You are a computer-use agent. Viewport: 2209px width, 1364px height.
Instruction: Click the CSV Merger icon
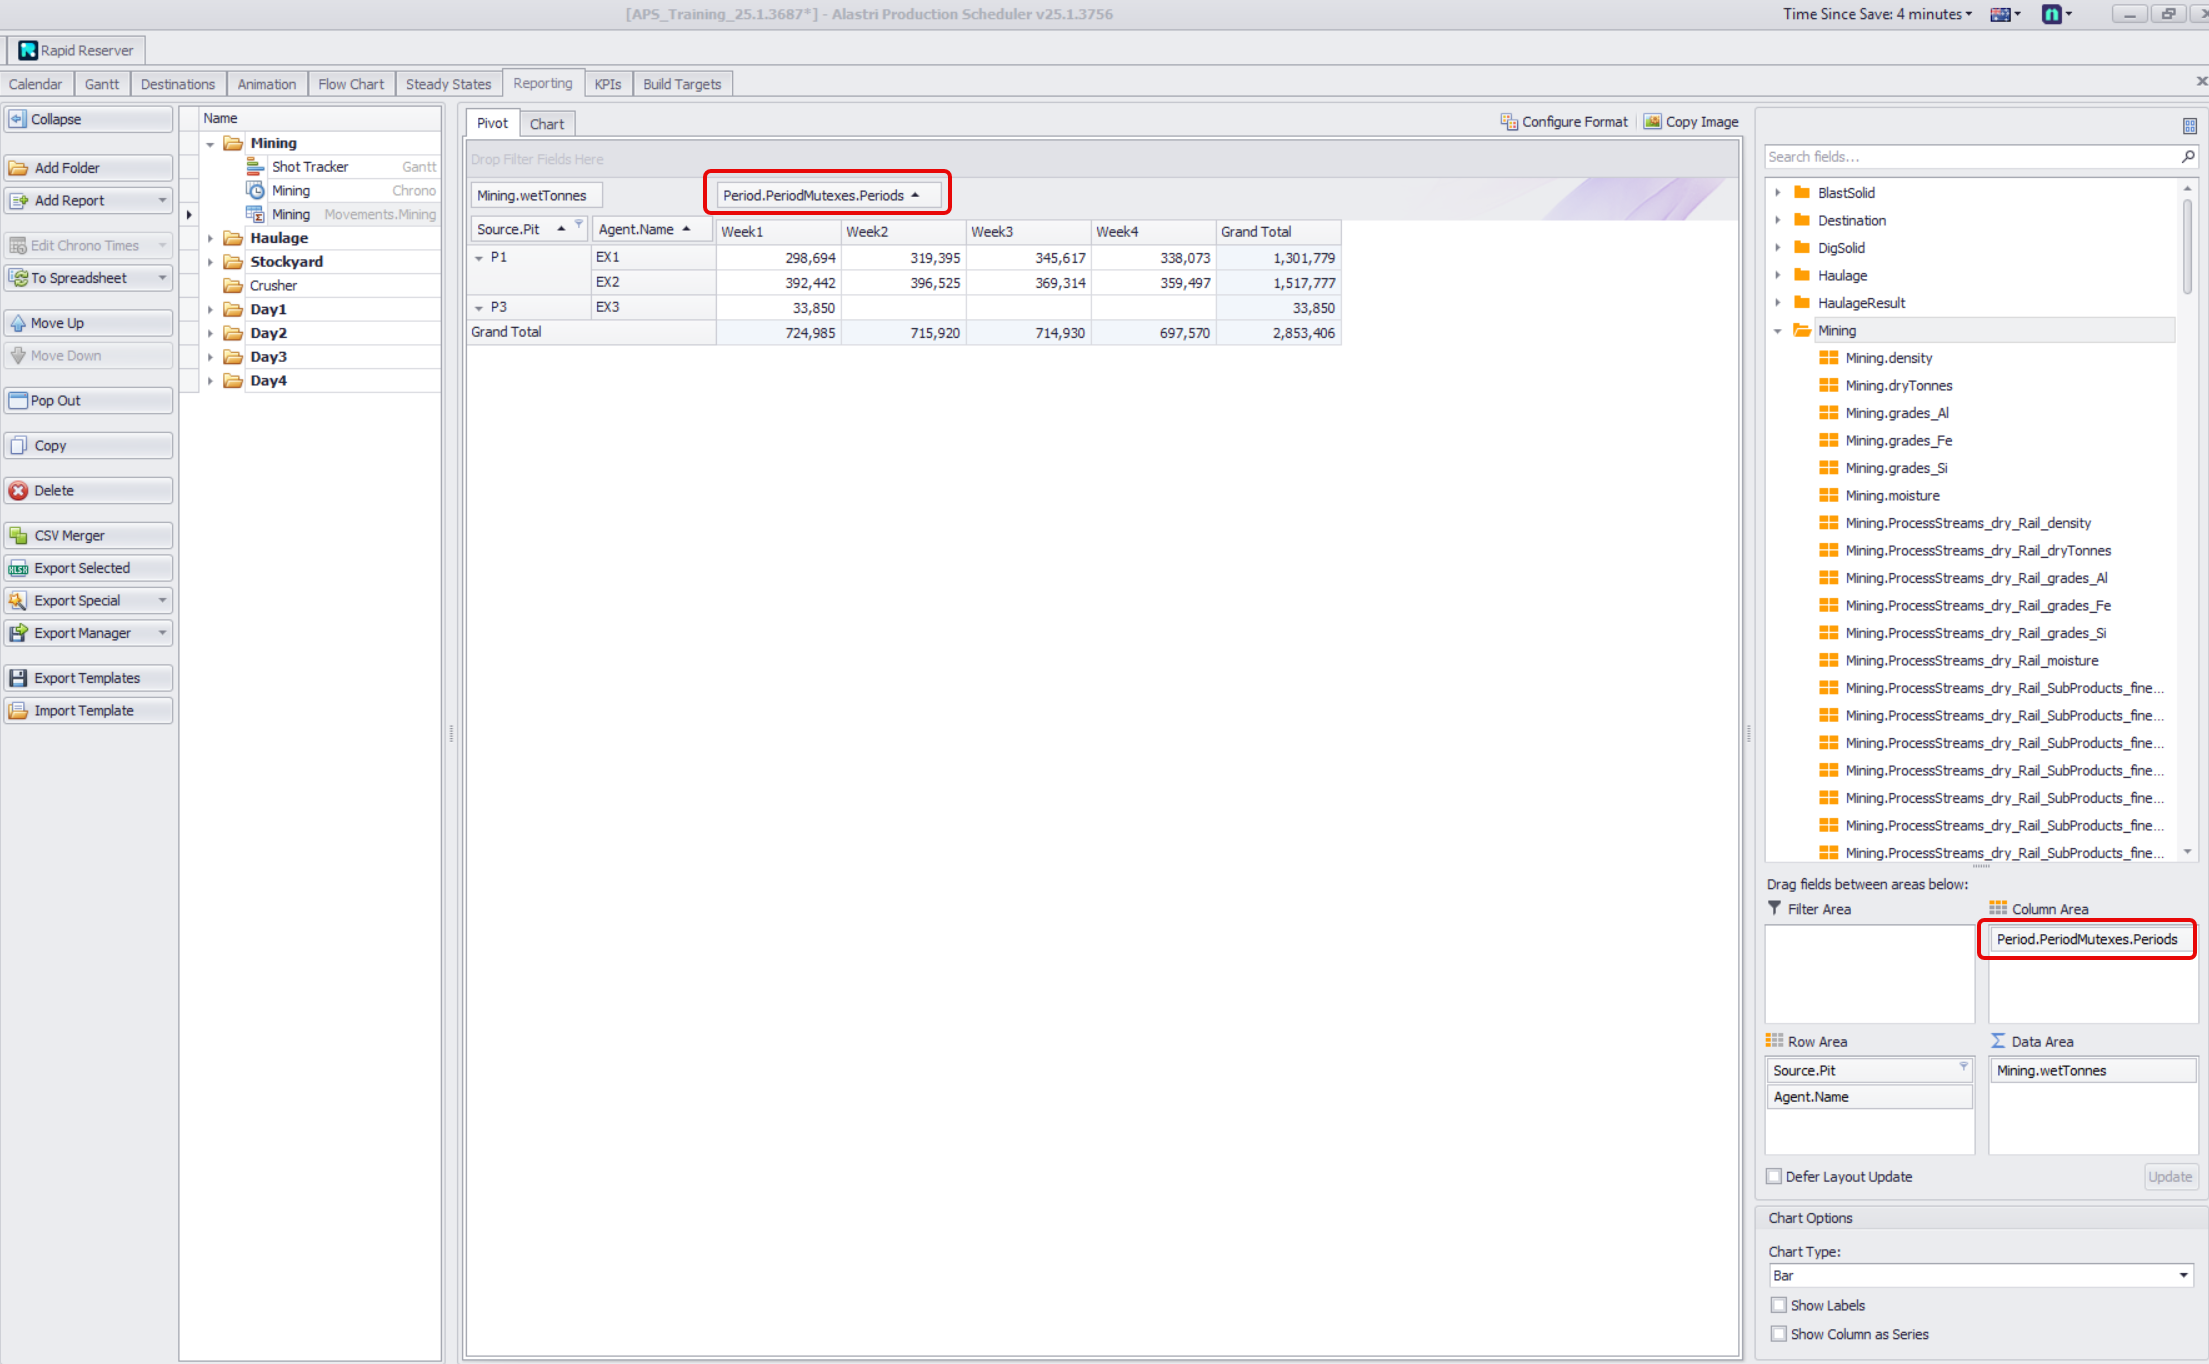click(18, 536)
